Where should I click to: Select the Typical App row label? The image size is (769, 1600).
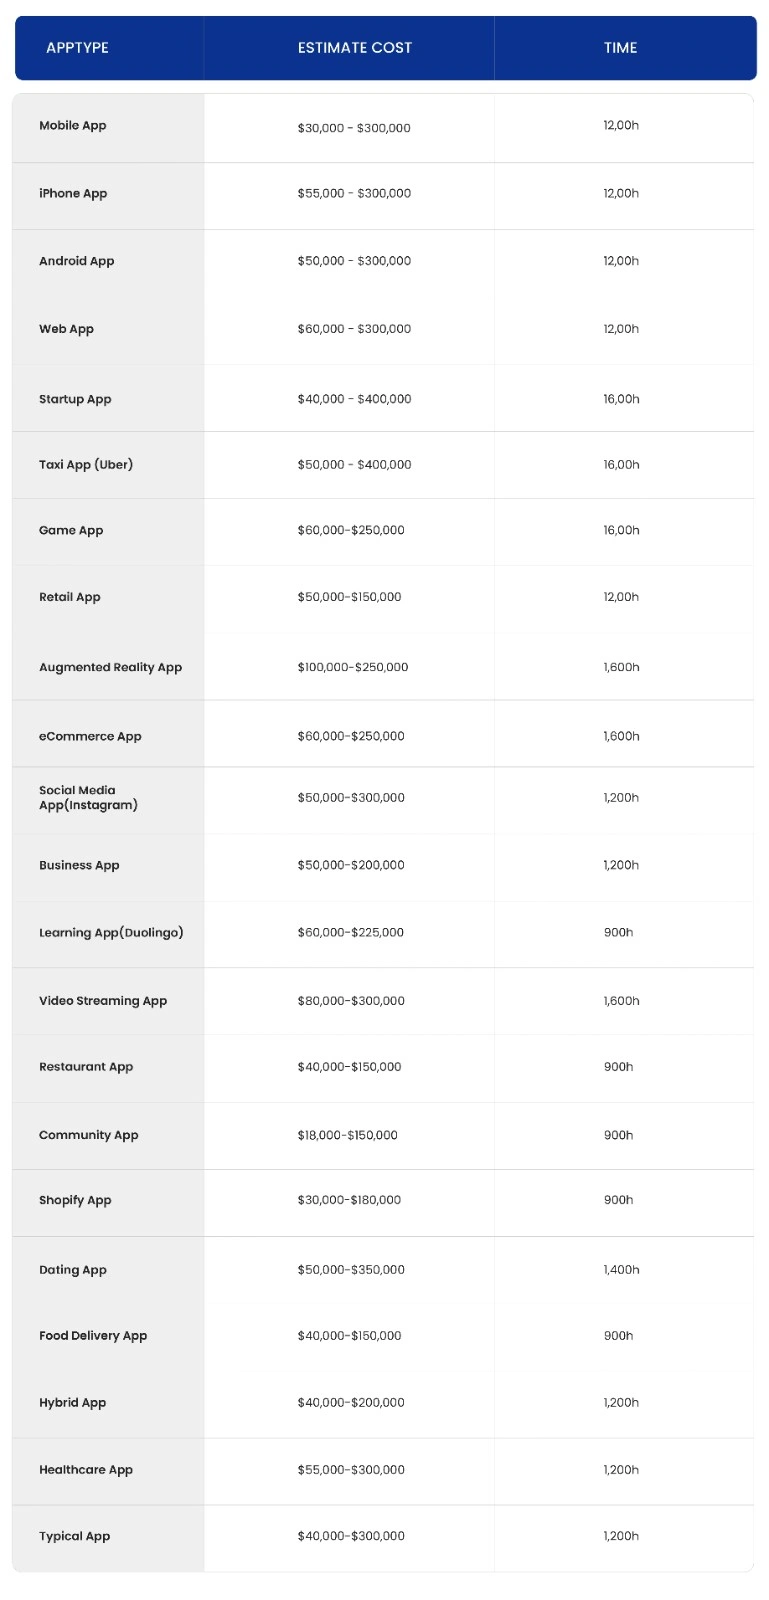point(75,1537)
